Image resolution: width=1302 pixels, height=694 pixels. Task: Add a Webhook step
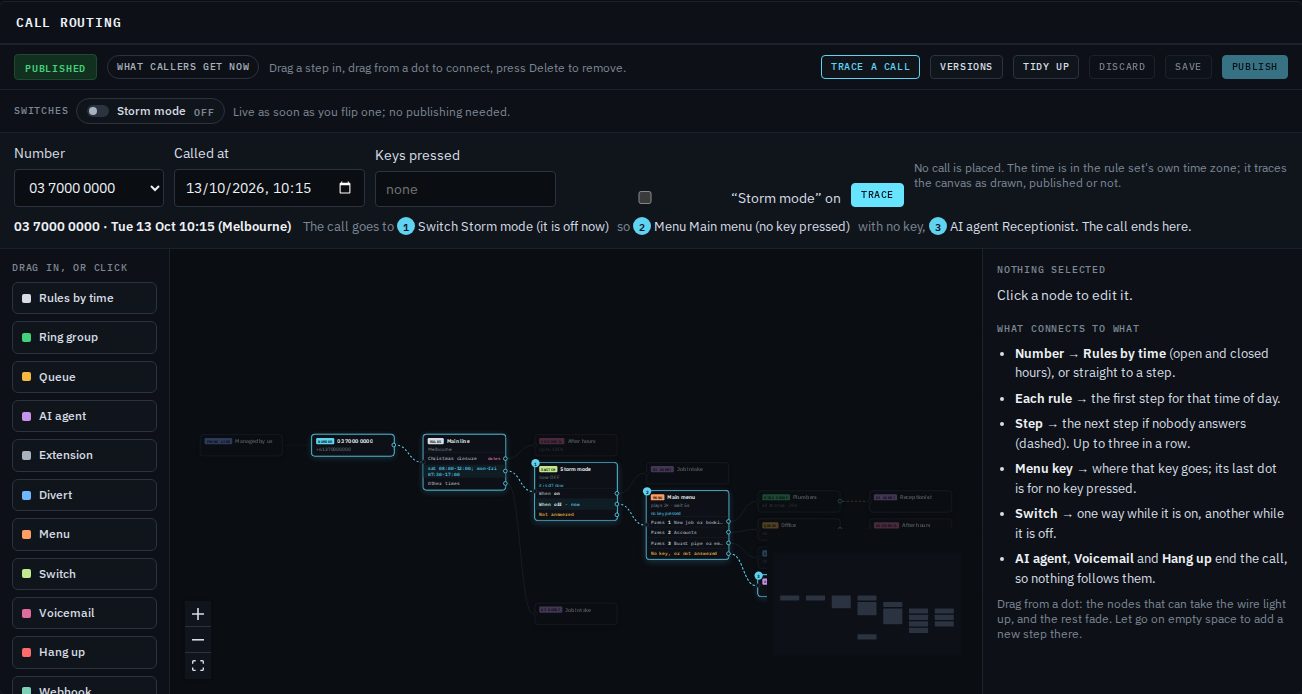click(85, 685)
